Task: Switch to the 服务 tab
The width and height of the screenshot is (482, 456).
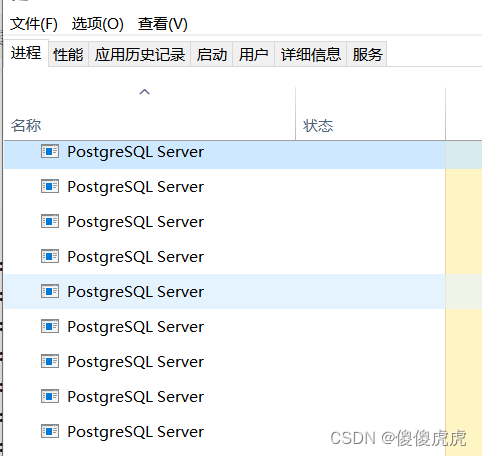Action: click(367, 54)
